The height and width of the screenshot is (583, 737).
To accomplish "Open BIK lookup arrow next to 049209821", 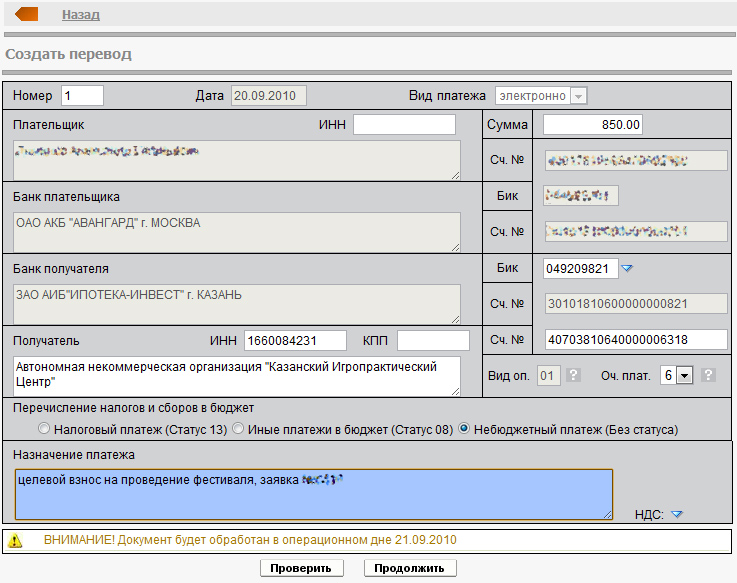I will coord(627,268).
